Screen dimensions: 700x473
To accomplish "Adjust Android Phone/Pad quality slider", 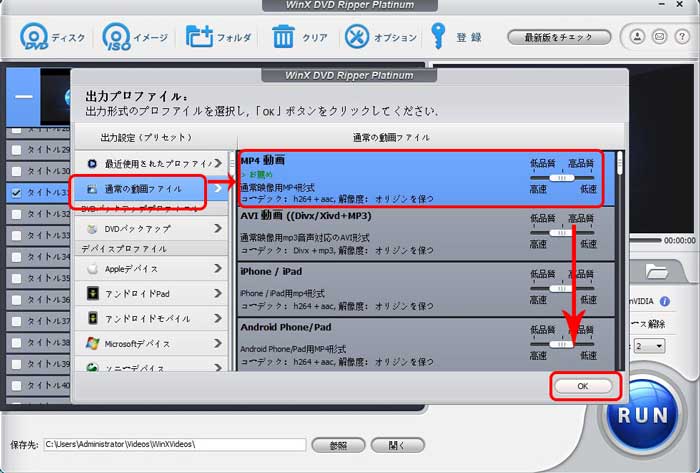I will (562, 344).
